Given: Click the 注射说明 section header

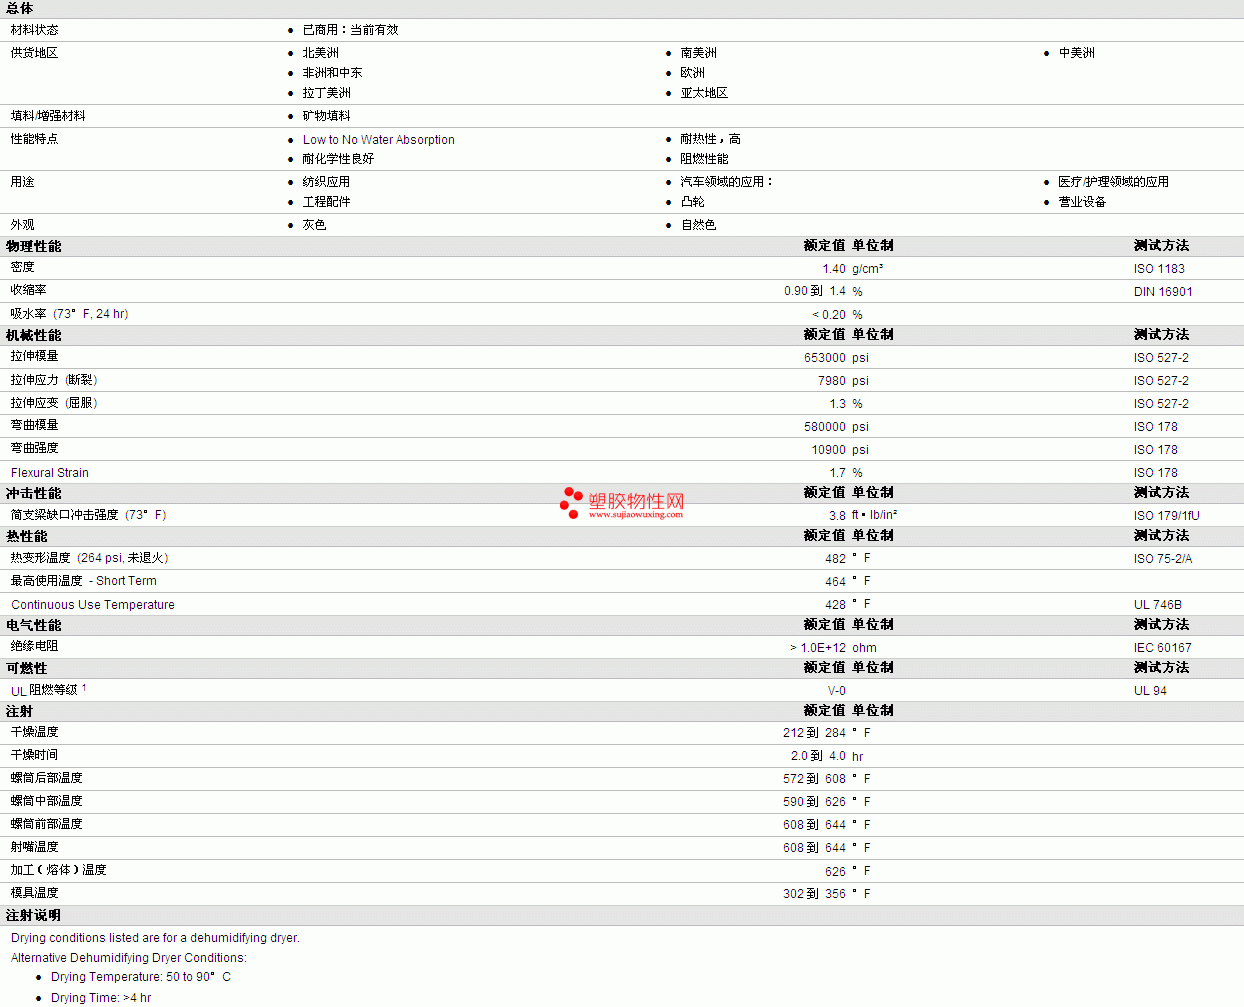Looking at the screenshot, I should [x=33, y=916].
